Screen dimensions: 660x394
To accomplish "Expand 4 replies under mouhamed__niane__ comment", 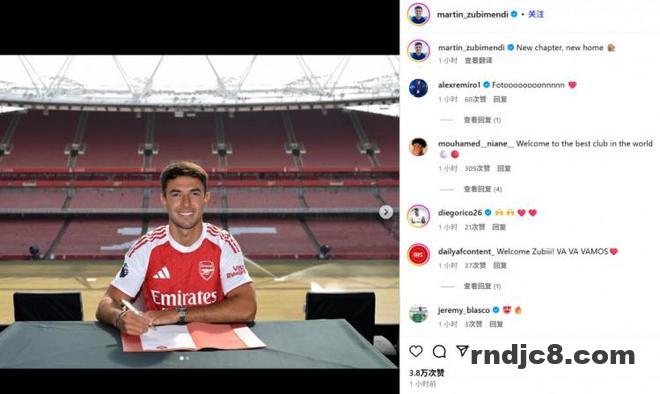I will (483, 189).
